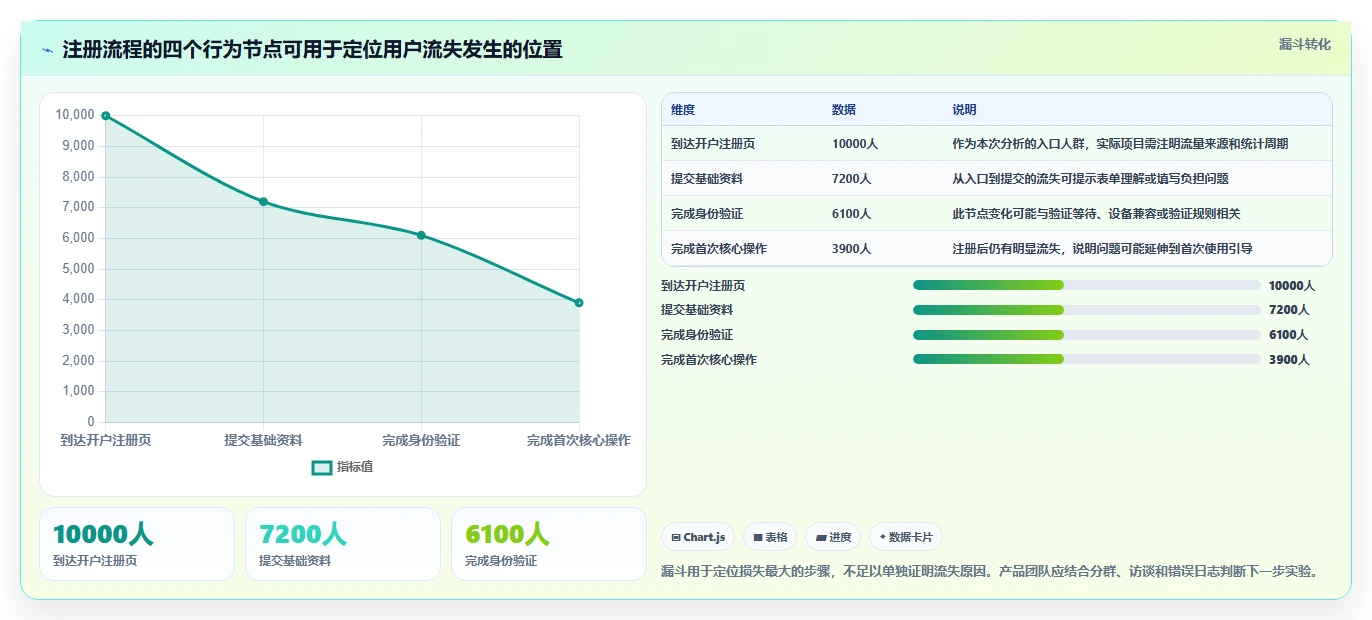The image size is (1372, 620).
Task: Click the description starting 注册后仍有明显流失
Action: click(1102, 249)
